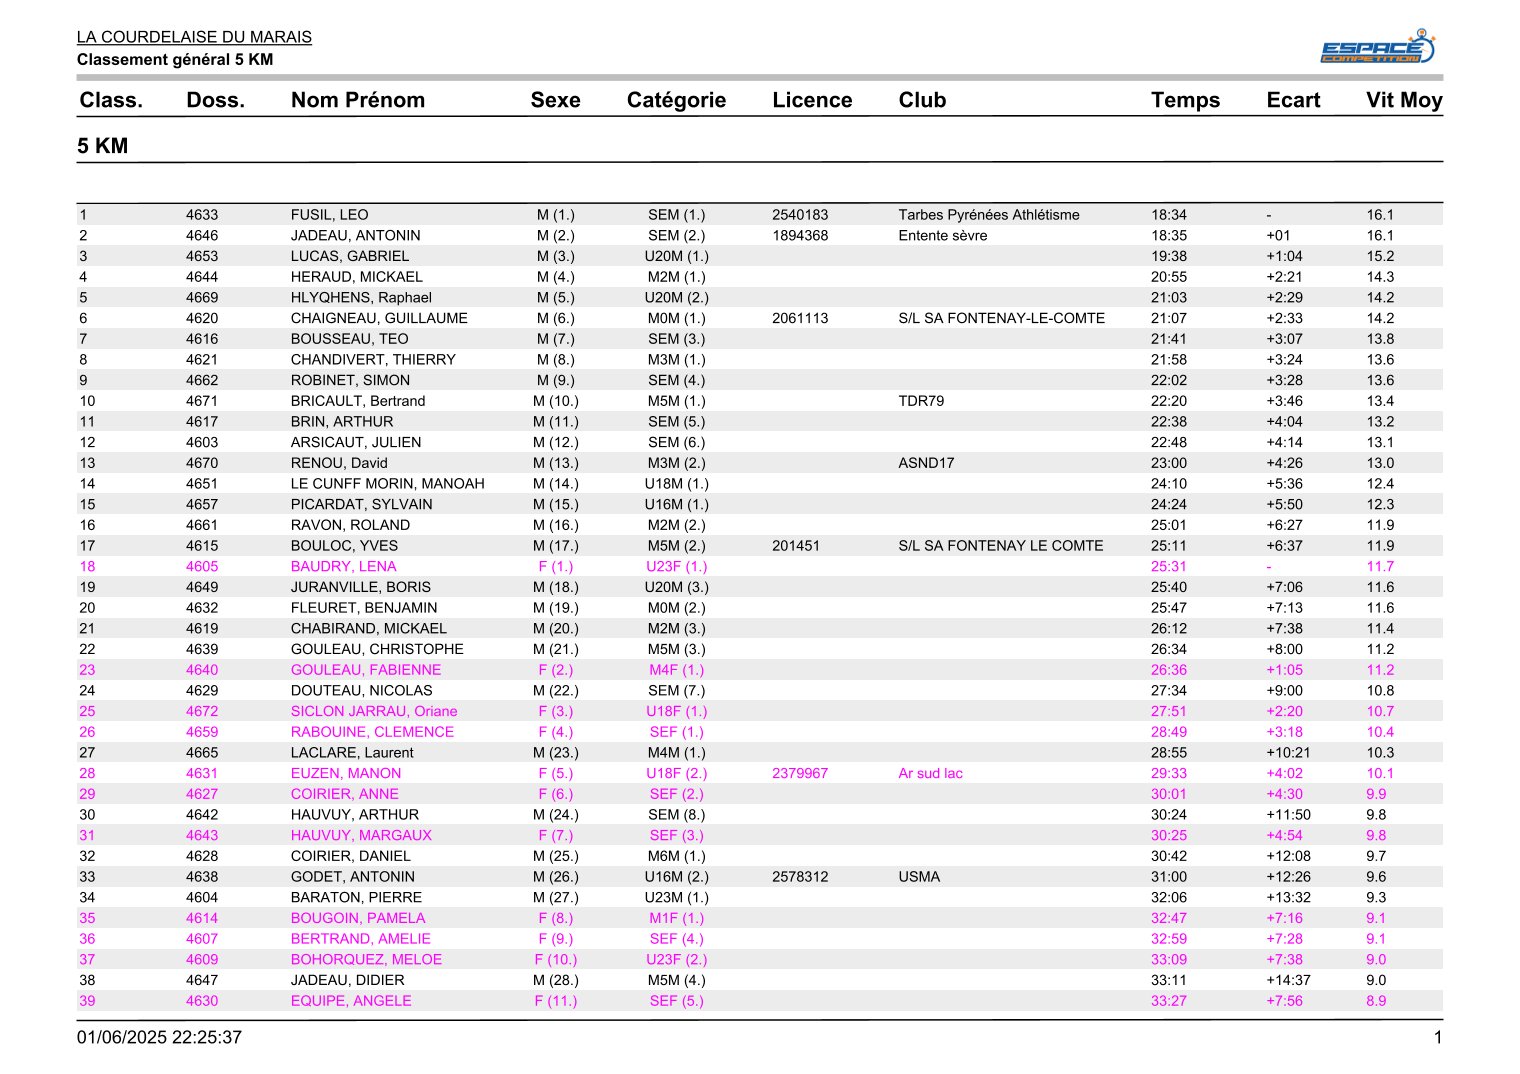Open the LA COURDELAISE DU MARAIS title link
This screenshot has width=1520, height=1074.
point(194,37)
